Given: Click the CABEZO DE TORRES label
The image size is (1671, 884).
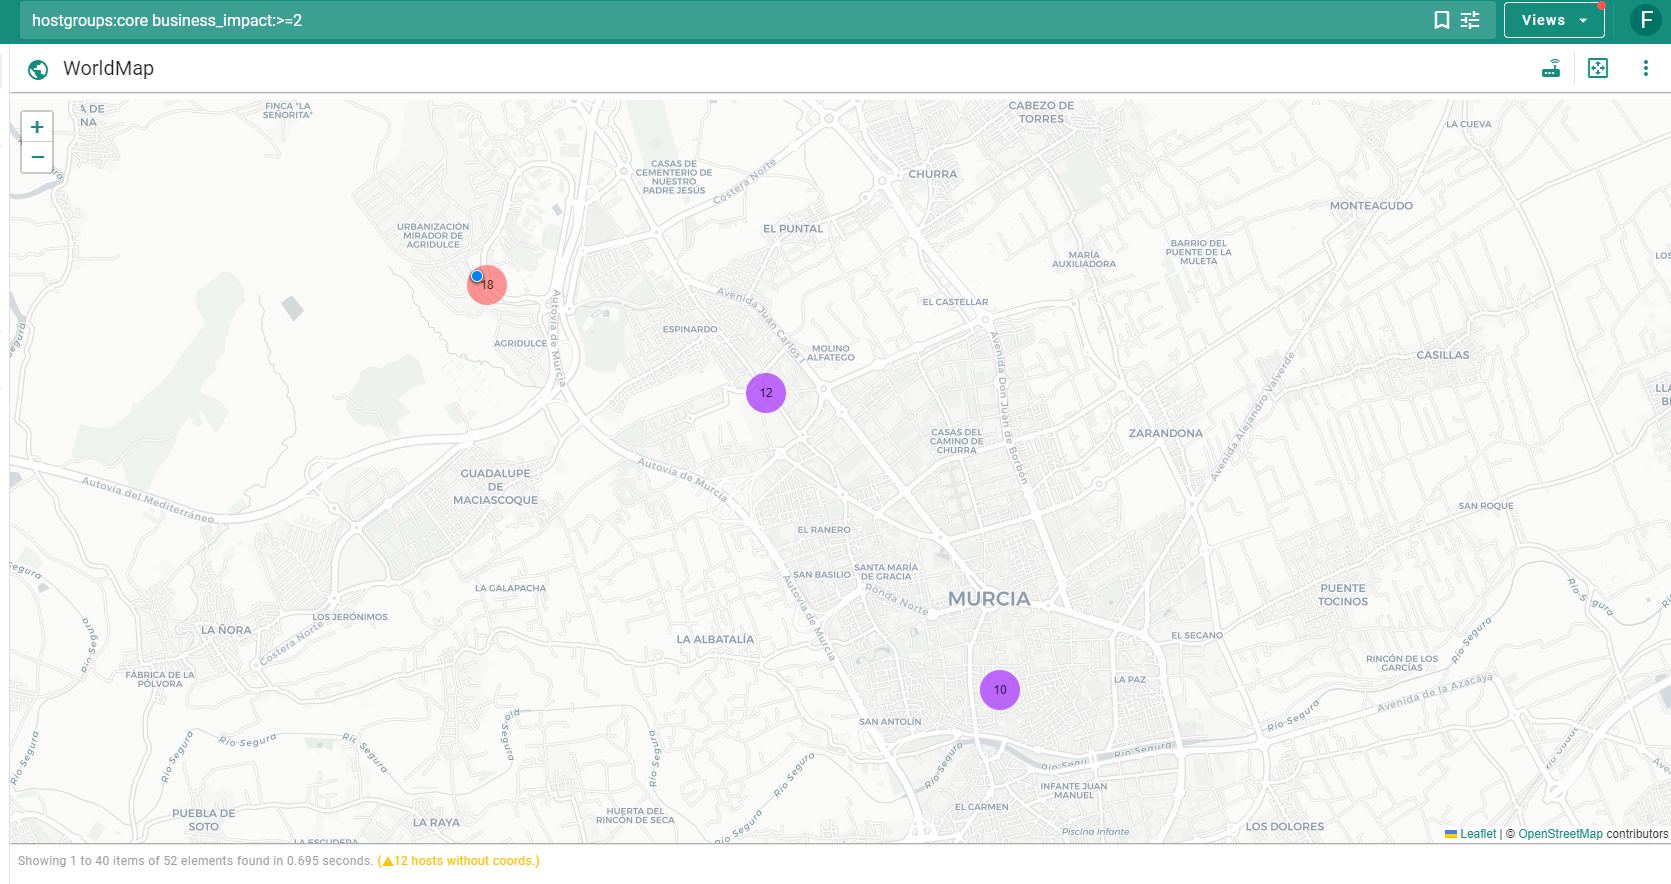Looking at the screenshot, I should (x=1041, y=112).
